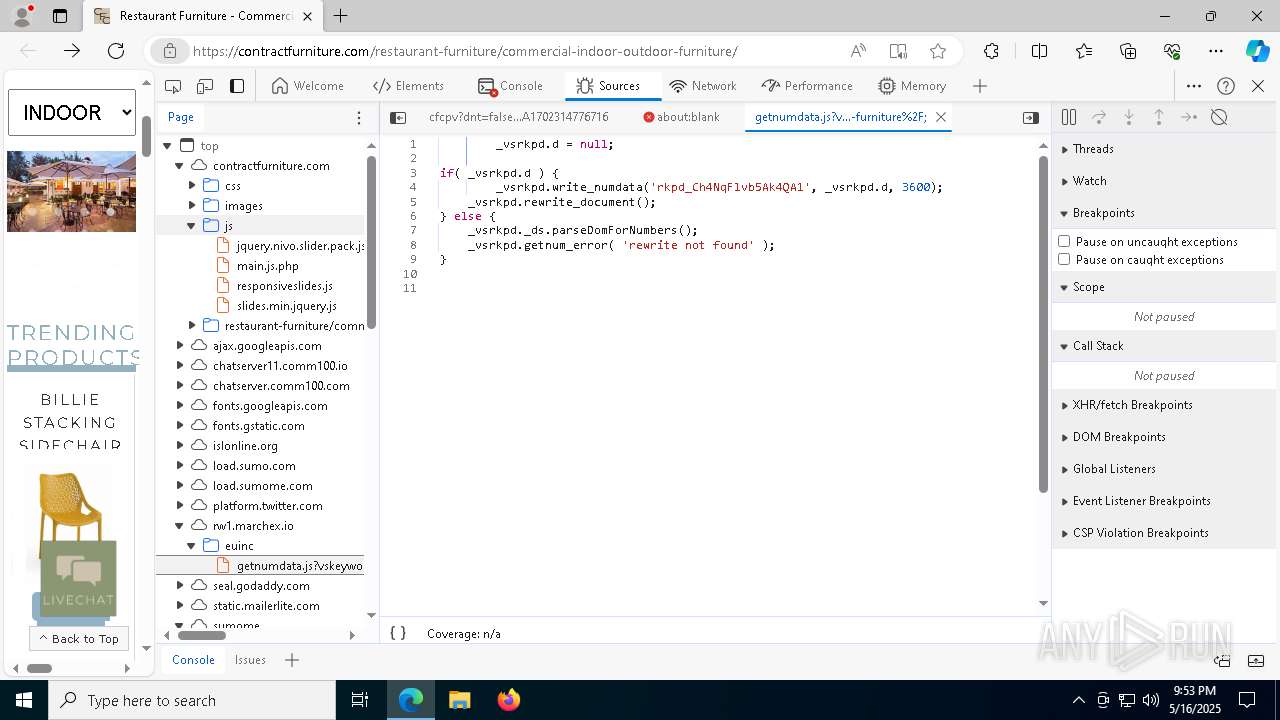Open browser Extensions icon
1280x720 pixels.
(991, 51)
